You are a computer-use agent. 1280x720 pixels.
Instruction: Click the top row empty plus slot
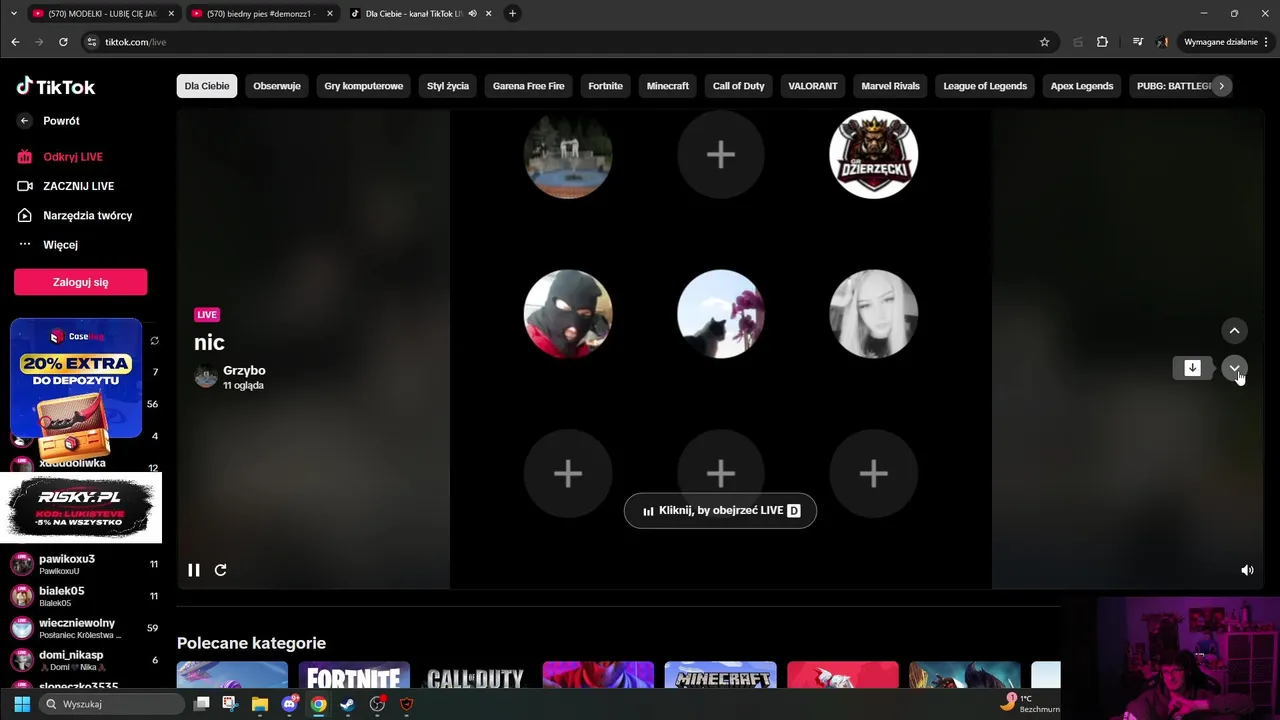pyautogui.click(x=721, y=154)
